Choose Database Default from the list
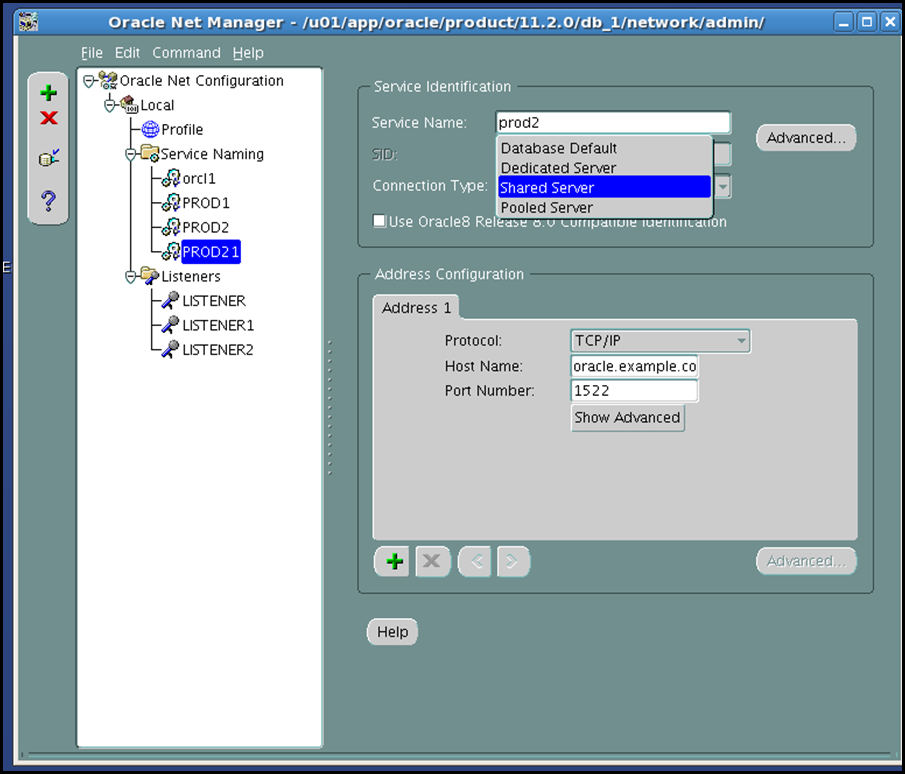This screenshot has width=905, height=774. coord(604,148)
